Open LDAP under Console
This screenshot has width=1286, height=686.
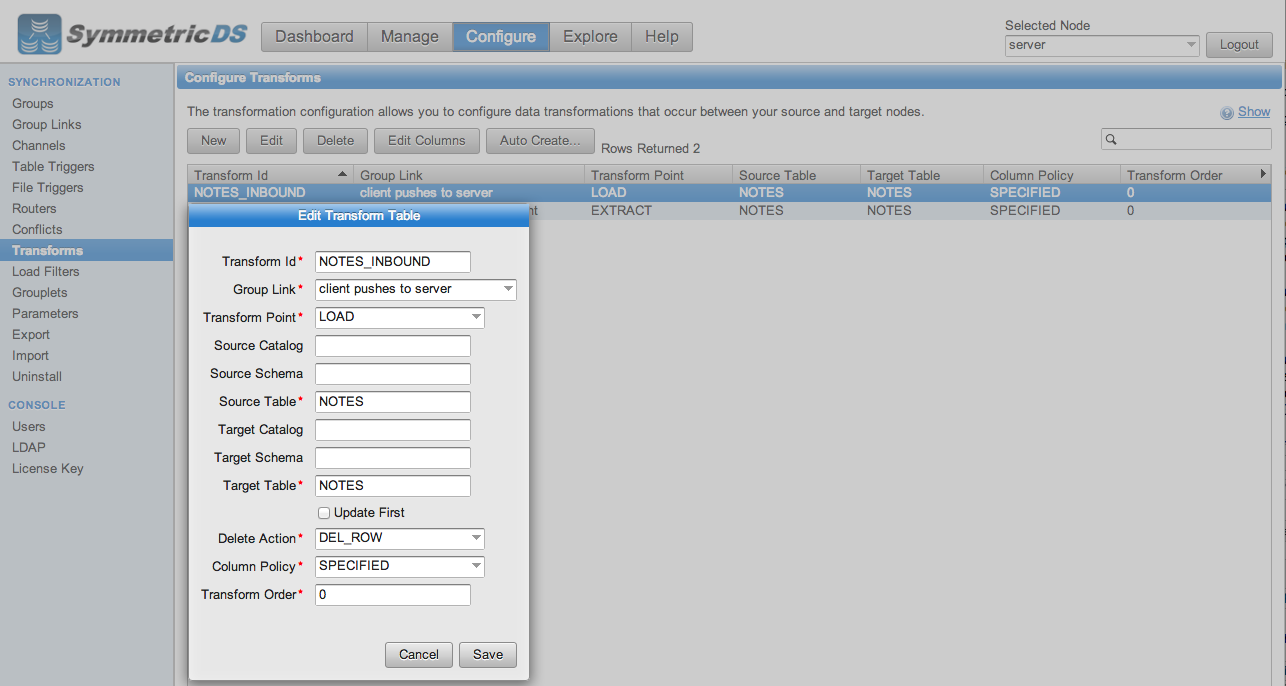click(x=29, y=448)
